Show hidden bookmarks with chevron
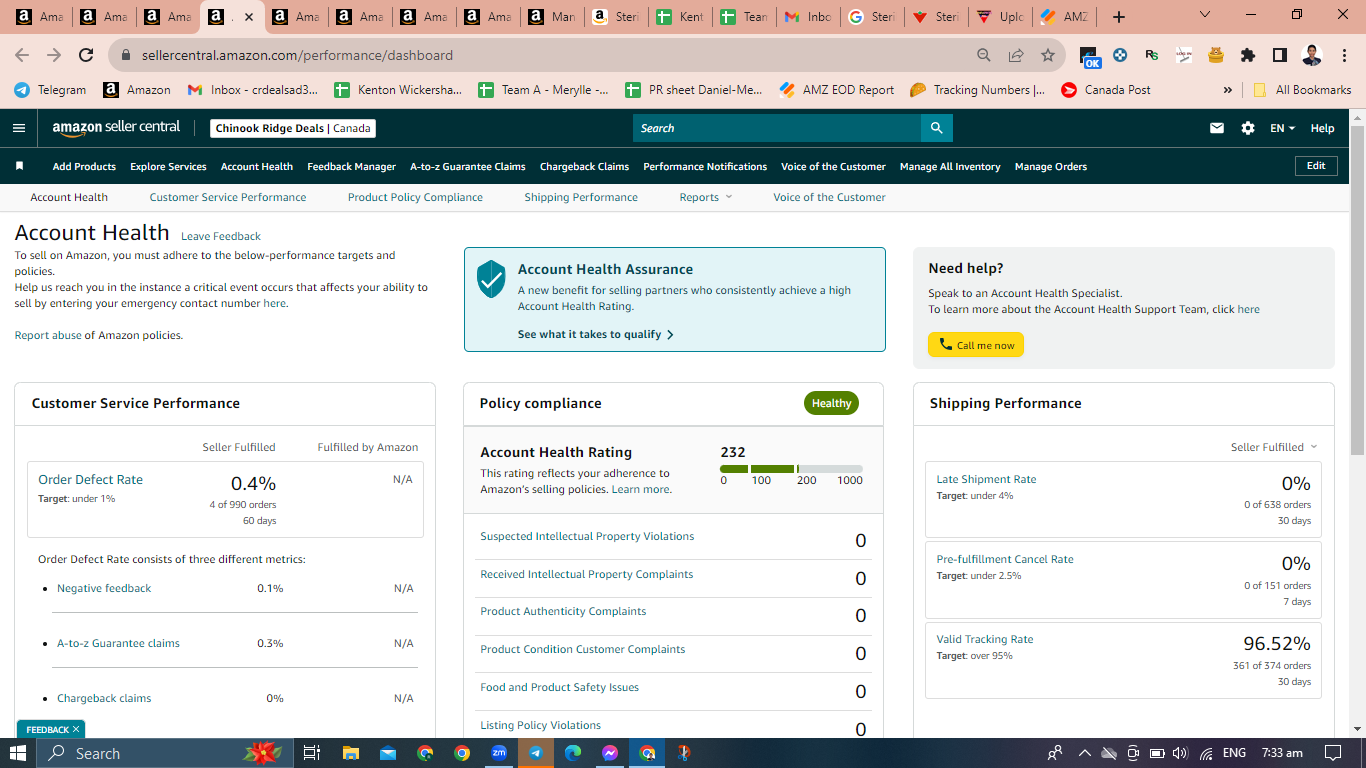Image resolution: width=1366 pixels, height=768 pixels. coord(1227,90)
